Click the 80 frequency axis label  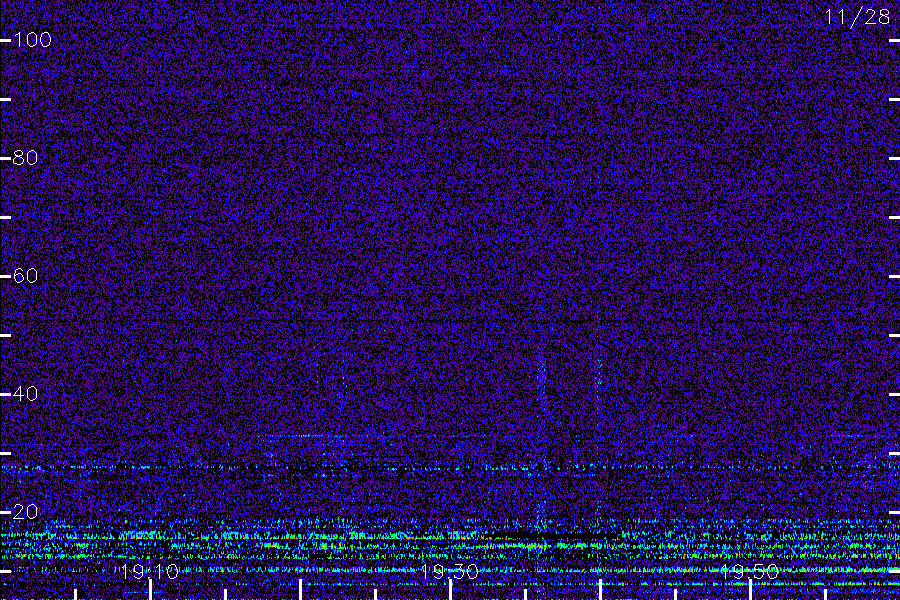pyautogui.click(x=25, y=158)
